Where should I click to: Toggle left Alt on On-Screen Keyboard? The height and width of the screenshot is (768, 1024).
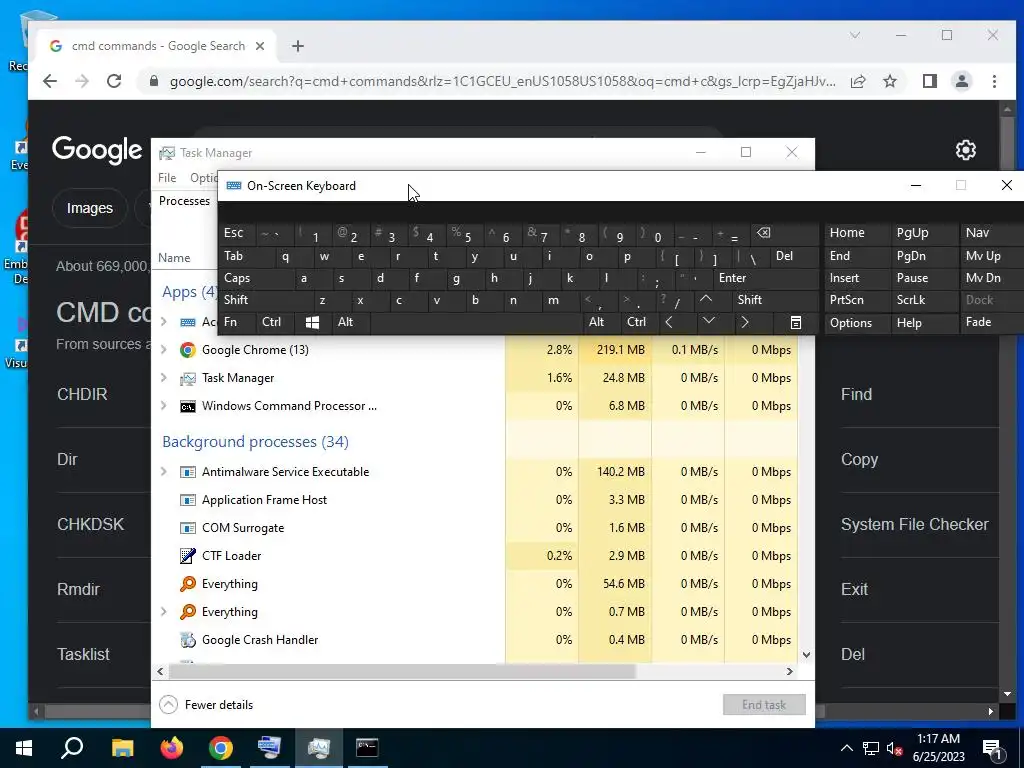(351, 323)
